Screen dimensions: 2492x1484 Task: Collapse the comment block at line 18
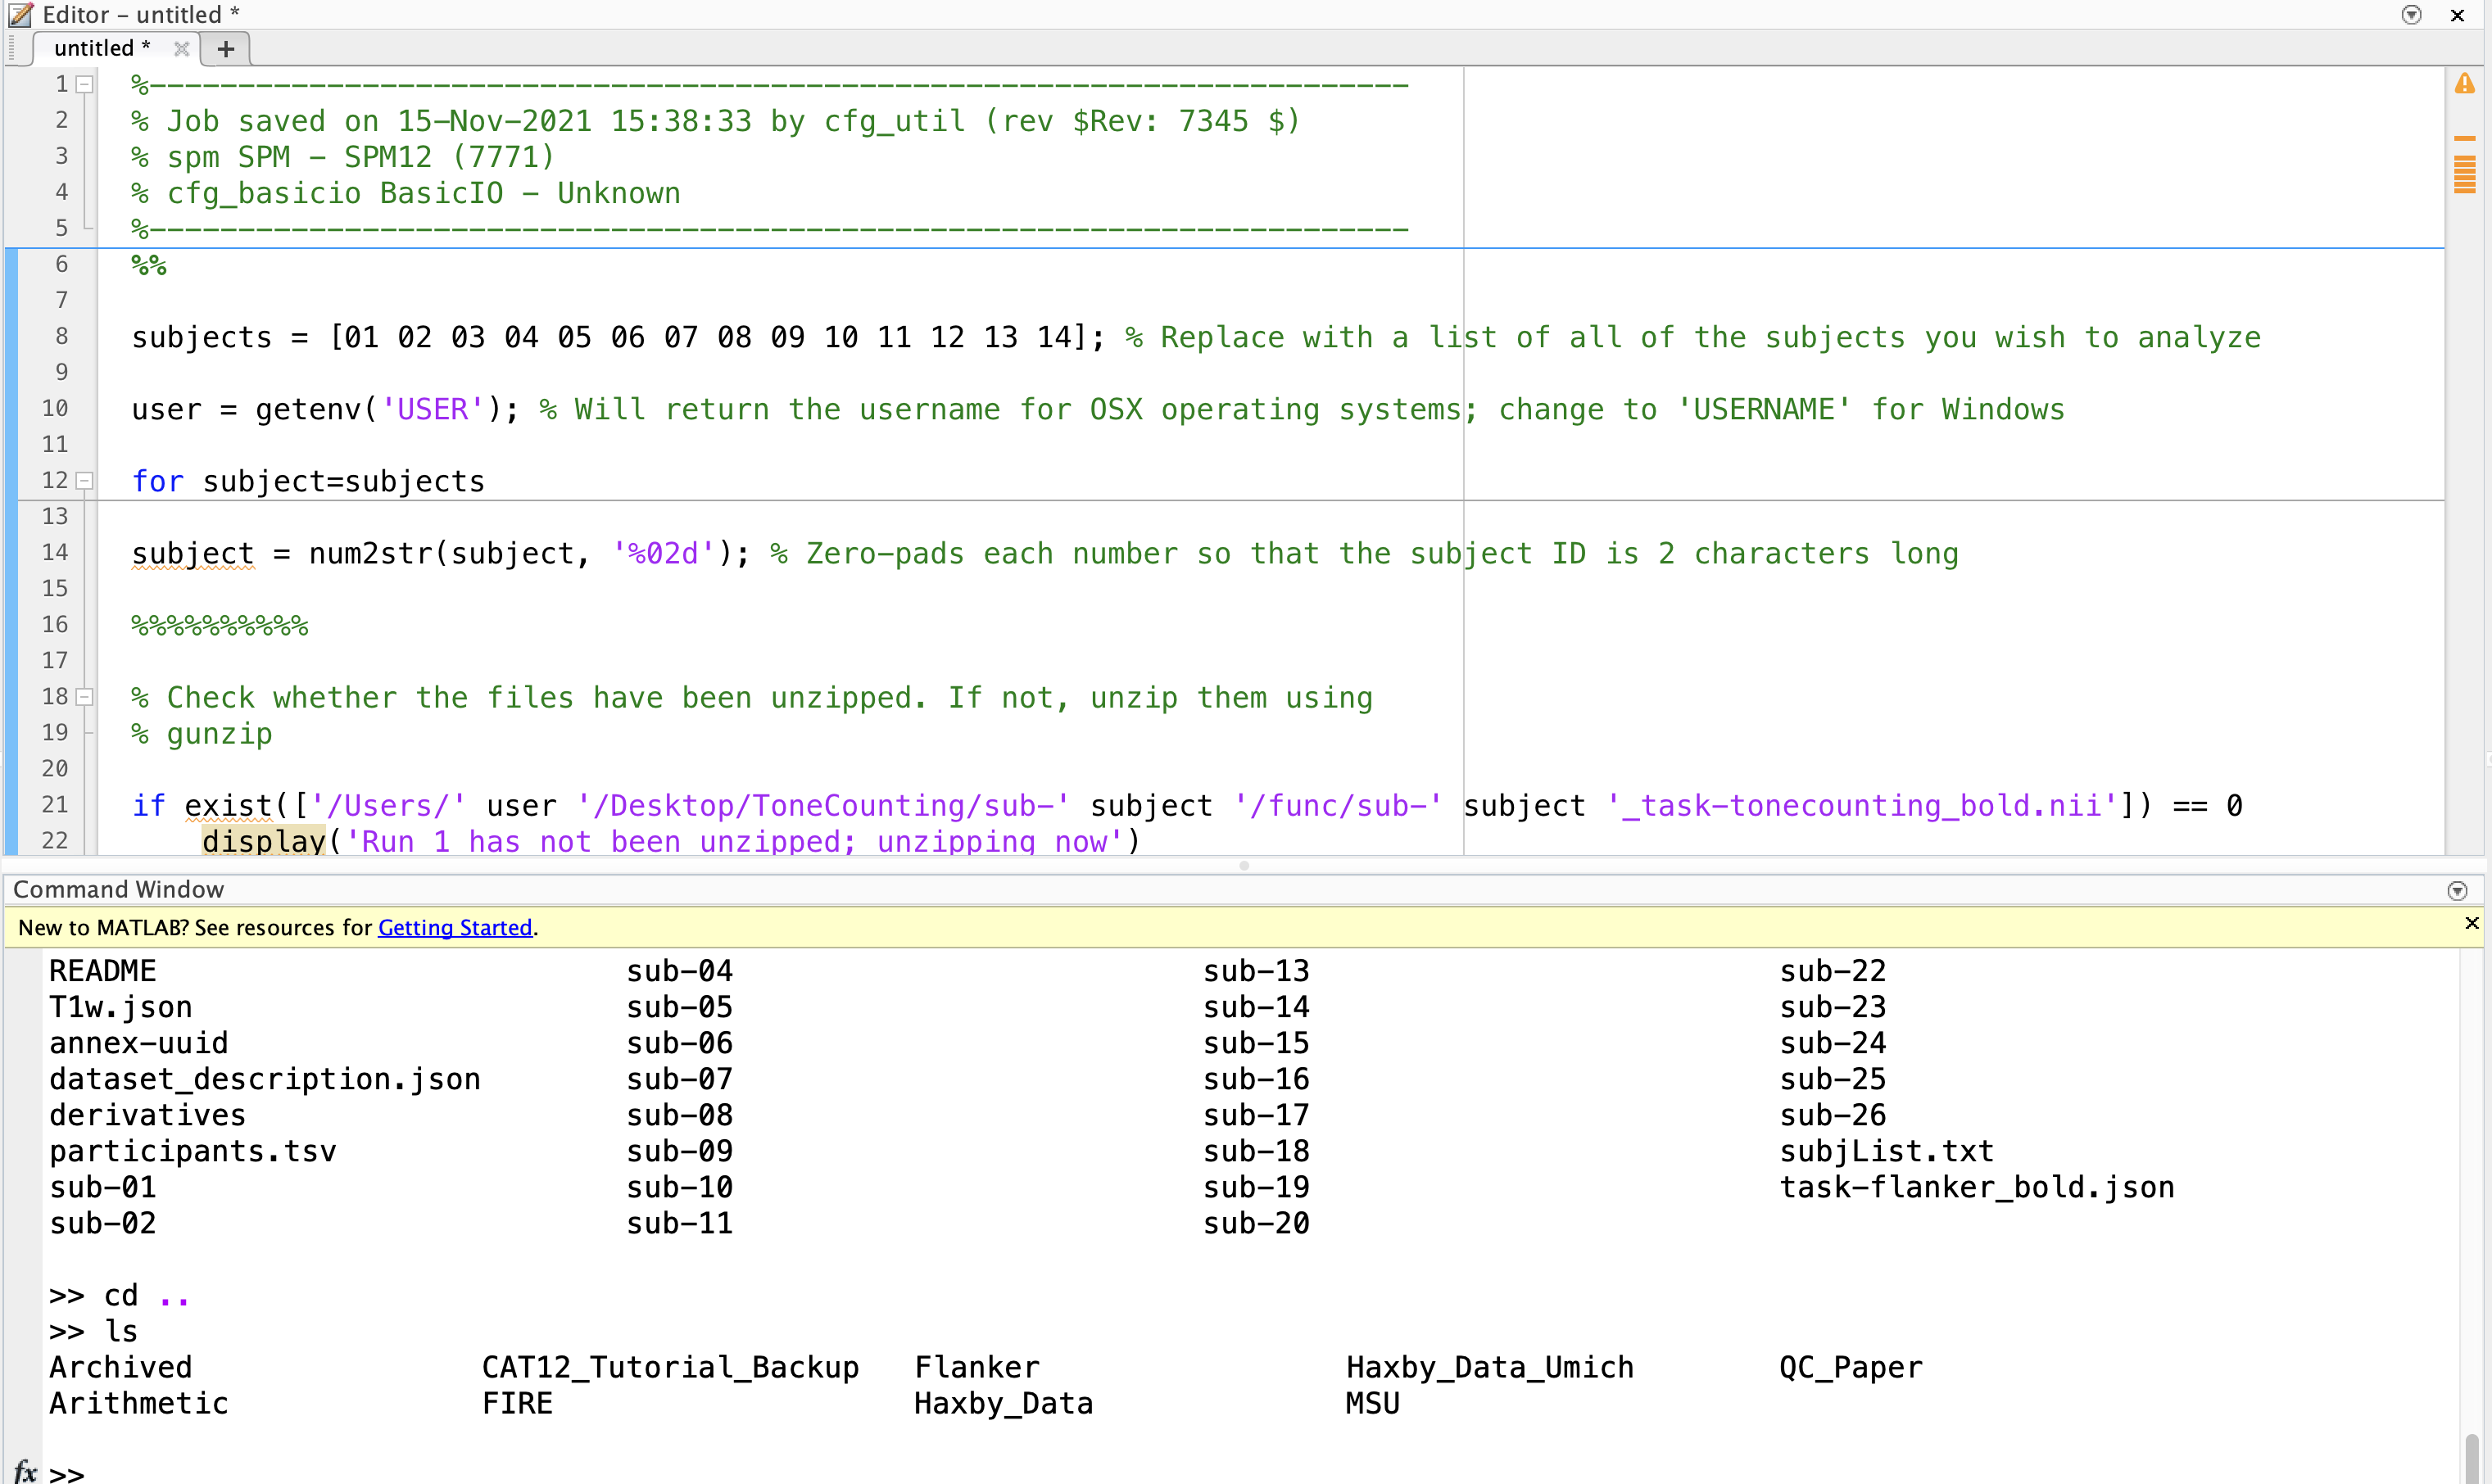tap(85, 697)
